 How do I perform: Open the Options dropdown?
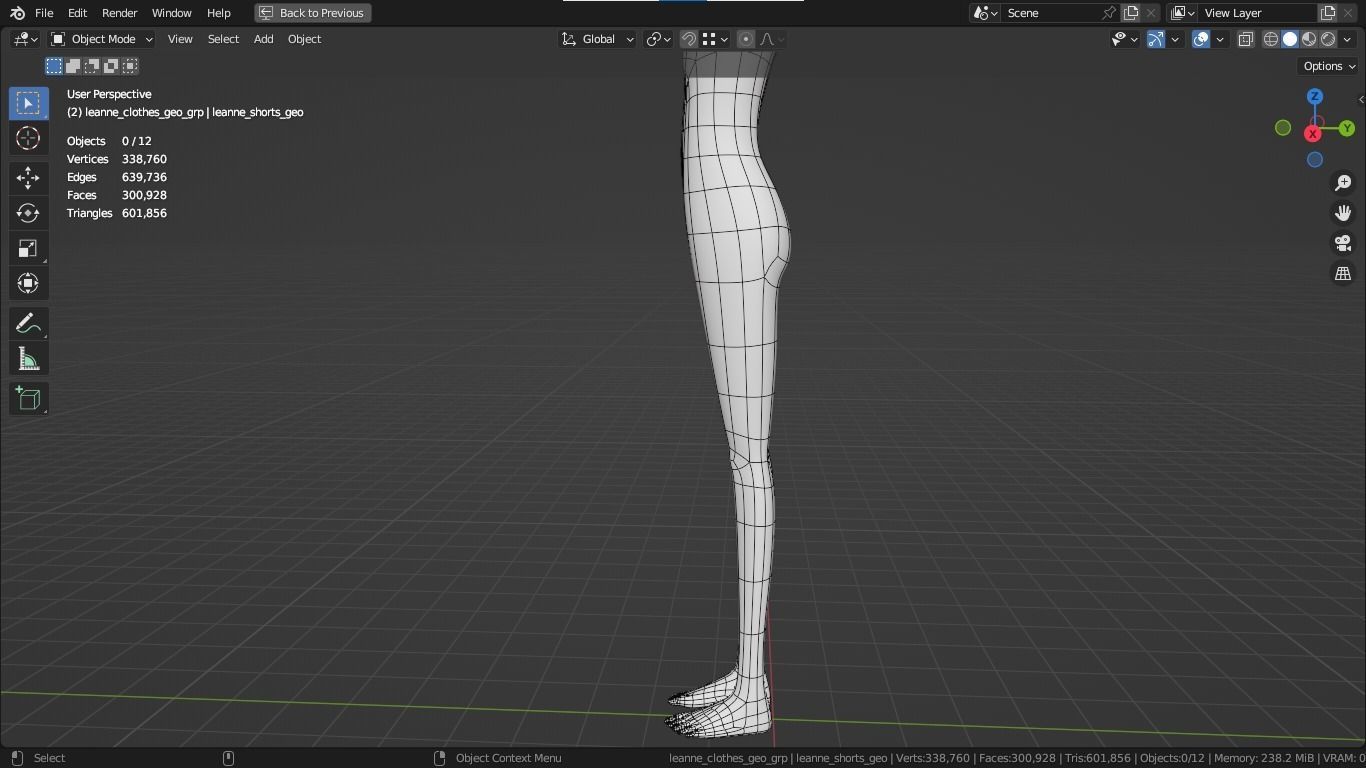click(1329, 66)
